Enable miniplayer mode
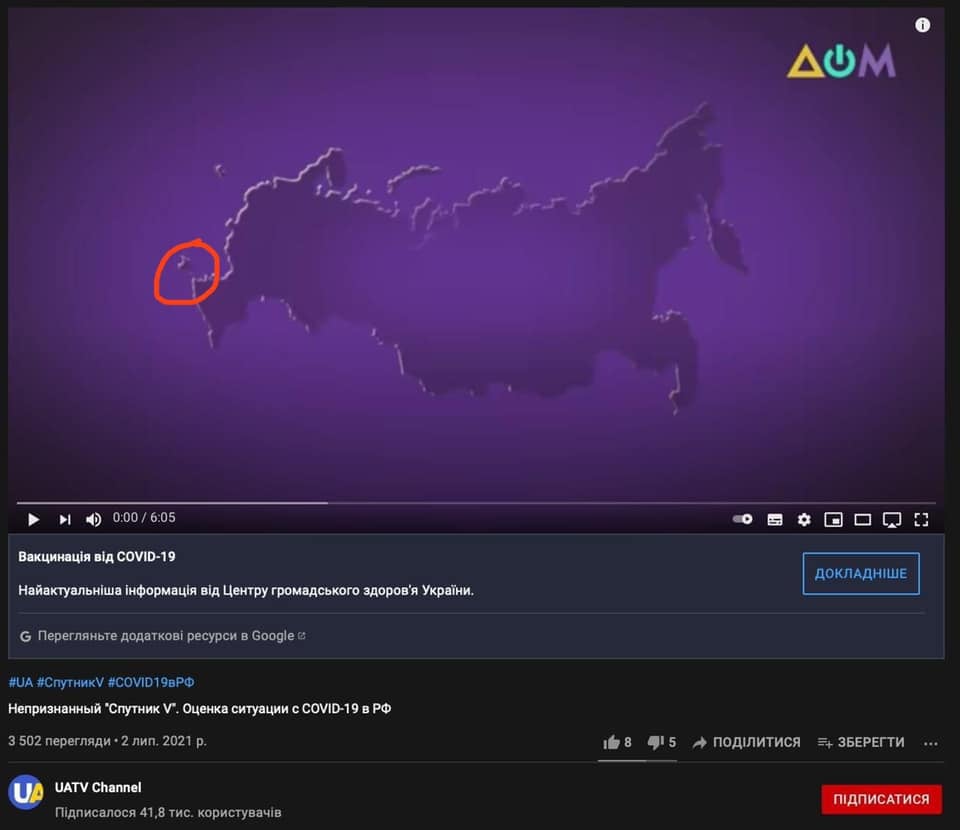The image size is (960, 830). point(833,520)
